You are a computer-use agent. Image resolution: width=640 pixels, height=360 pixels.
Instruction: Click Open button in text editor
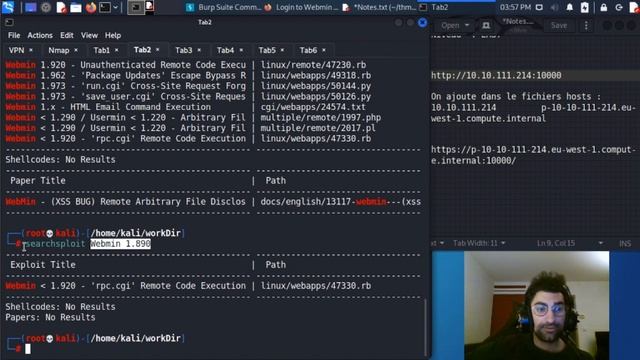tap(450, 25)
